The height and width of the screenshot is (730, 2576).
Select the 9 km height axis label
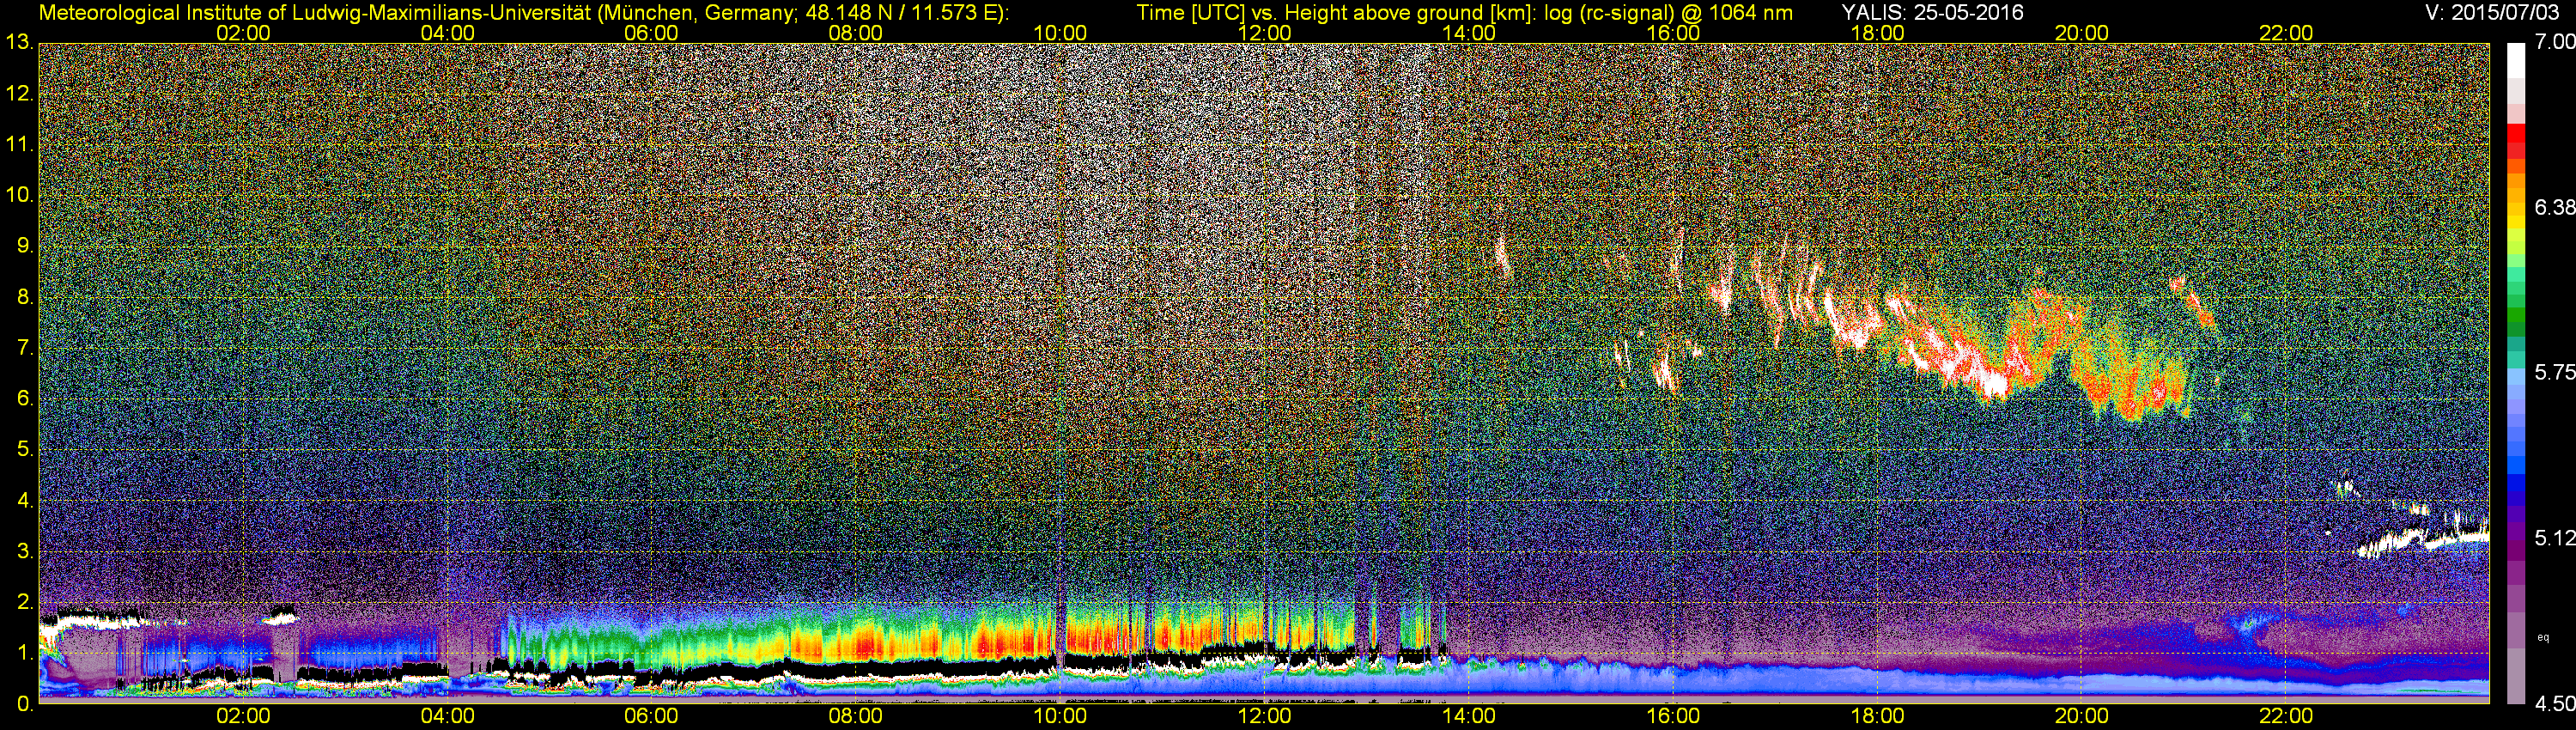pos(25,245)
